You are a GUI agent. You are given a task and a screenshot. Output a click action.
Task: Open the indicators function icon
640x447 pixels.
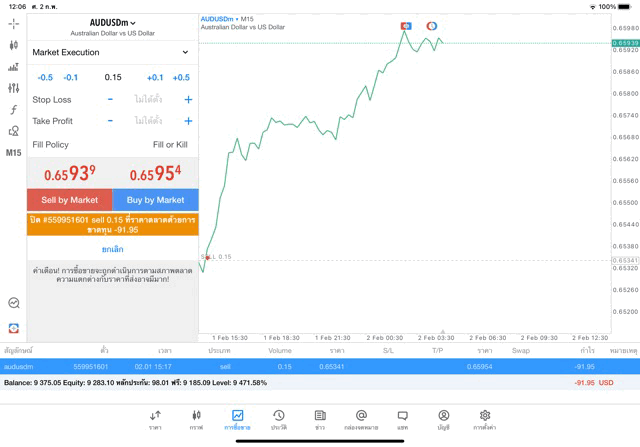coord(13,110)
